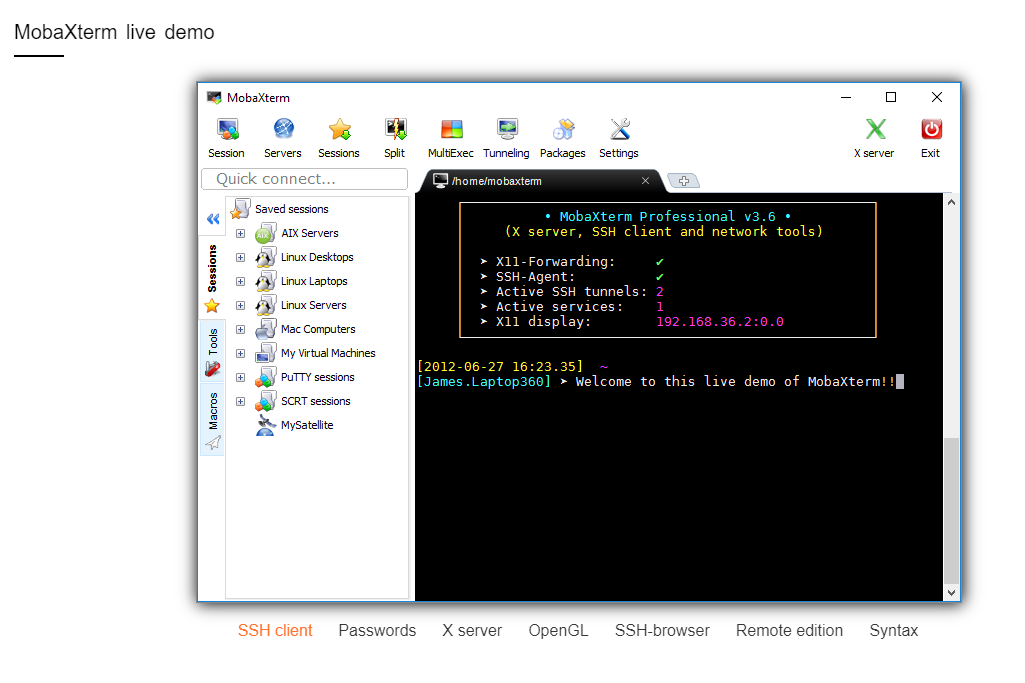
Task: Show the SSH-browser demo
Action: click(662, 631)
